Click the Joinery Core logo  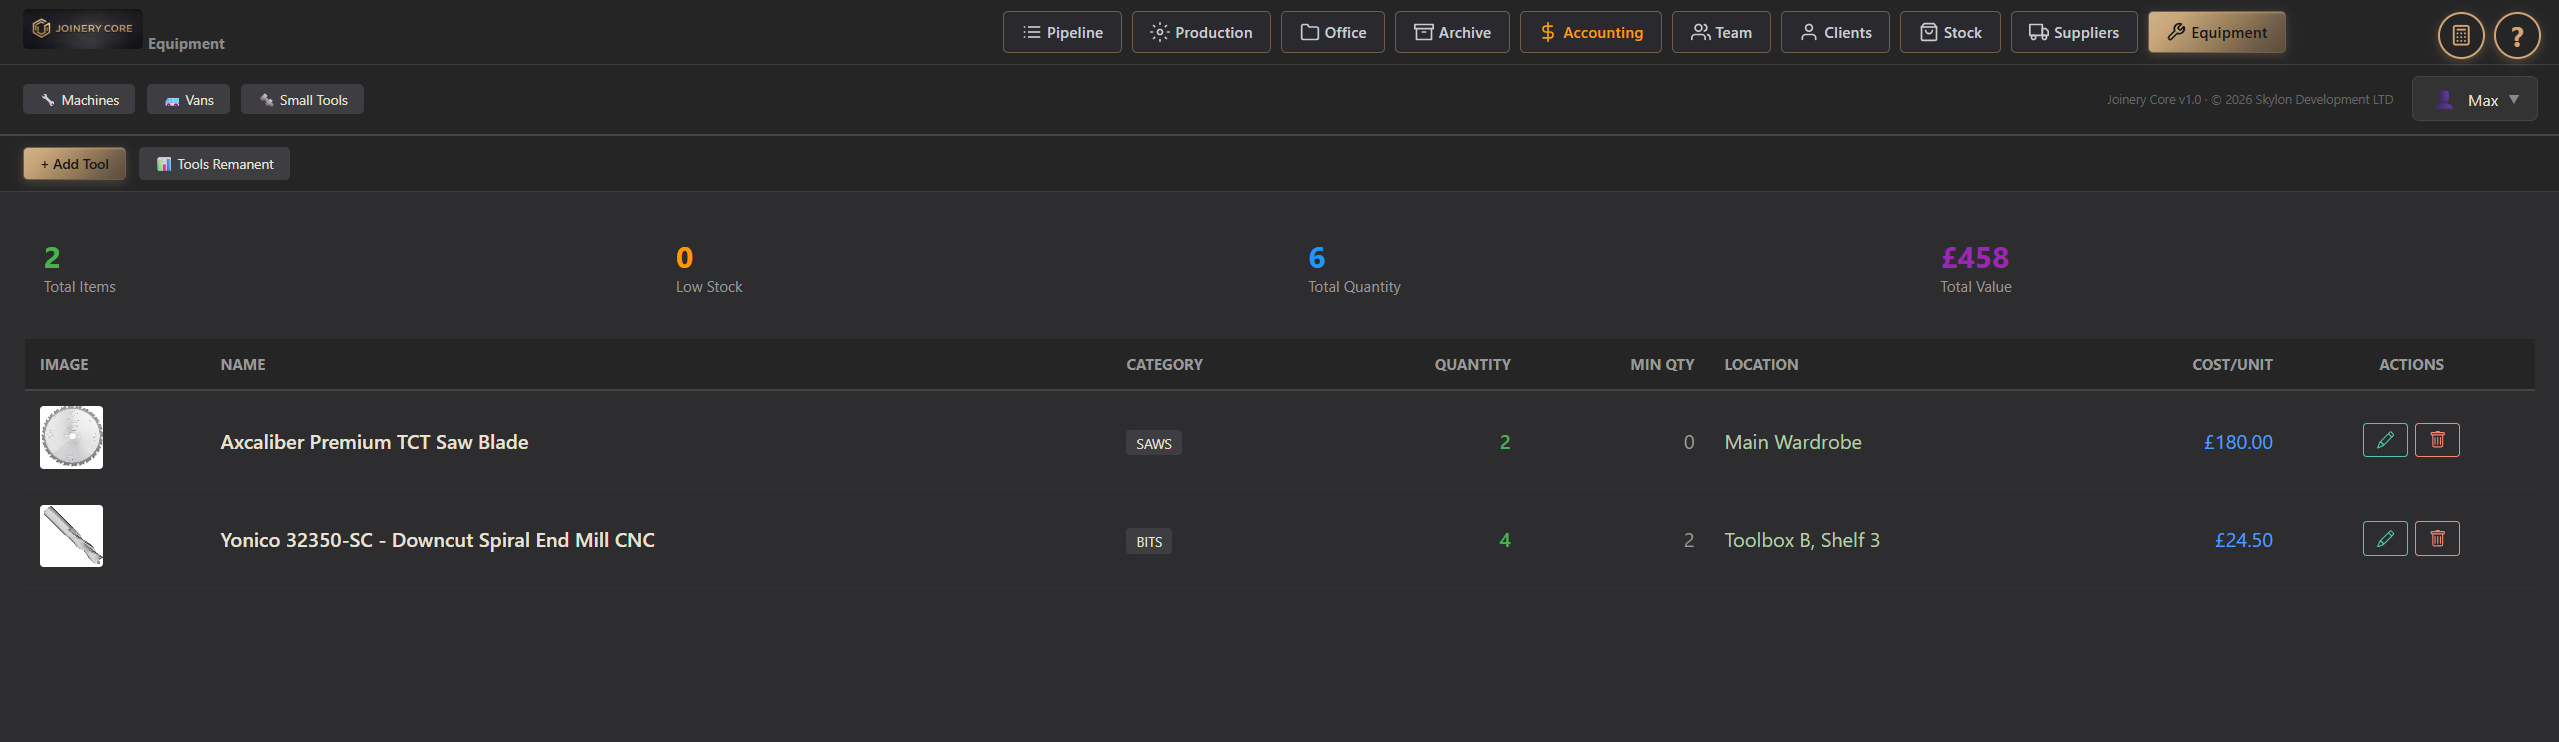click(83, 29)
